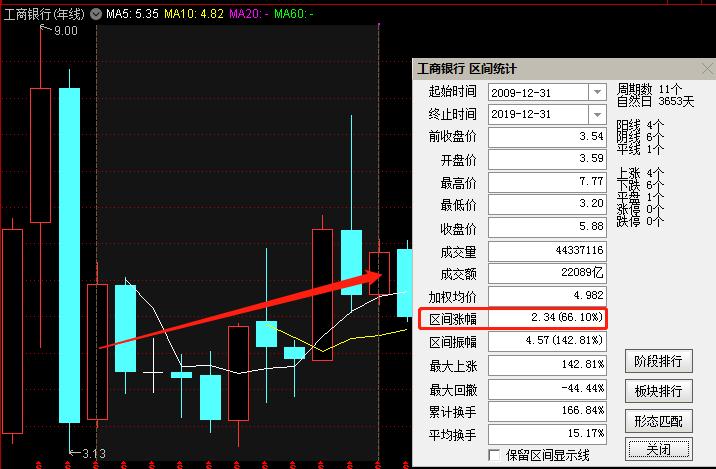Select the 最低价 value 3.20

click(x=547, y=204)
